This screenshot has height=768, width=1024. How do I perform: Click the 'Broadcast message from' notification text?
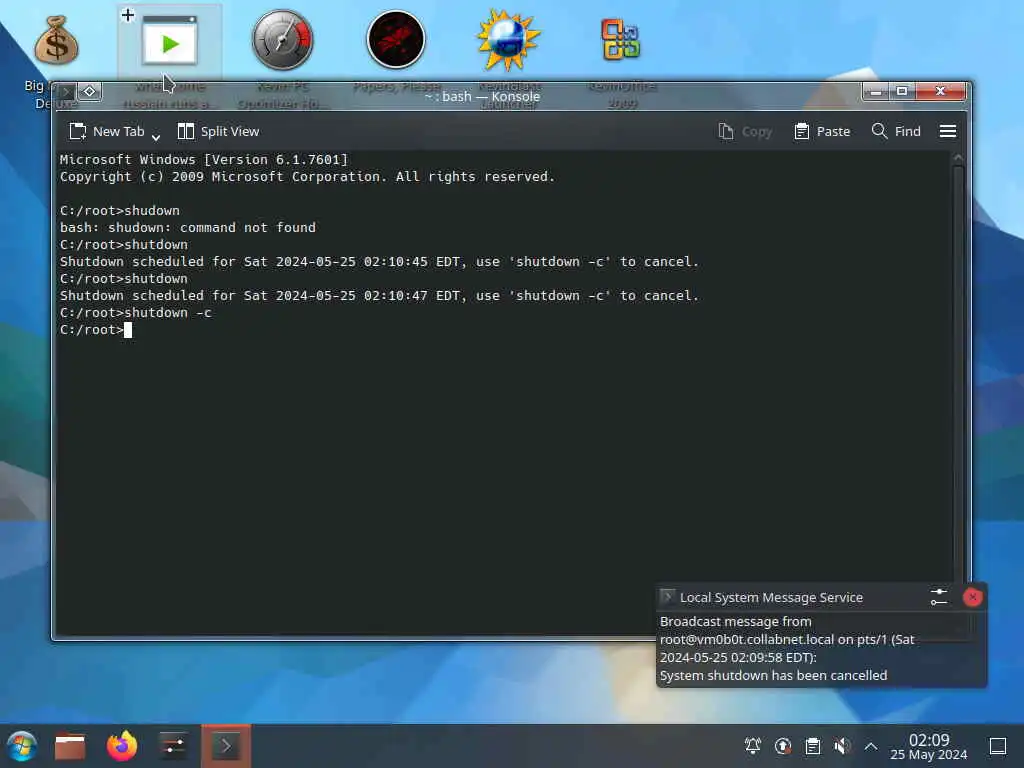click(735, 621)
